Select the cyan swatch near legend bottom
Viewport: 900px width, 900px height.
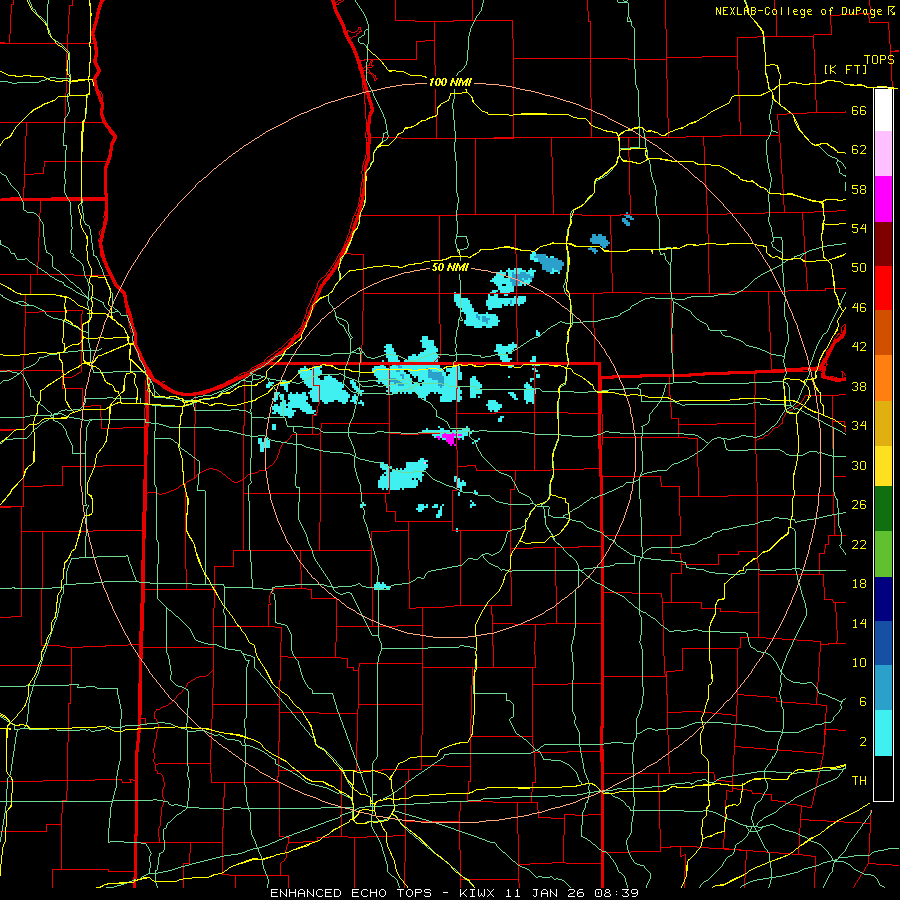[883, 733]
